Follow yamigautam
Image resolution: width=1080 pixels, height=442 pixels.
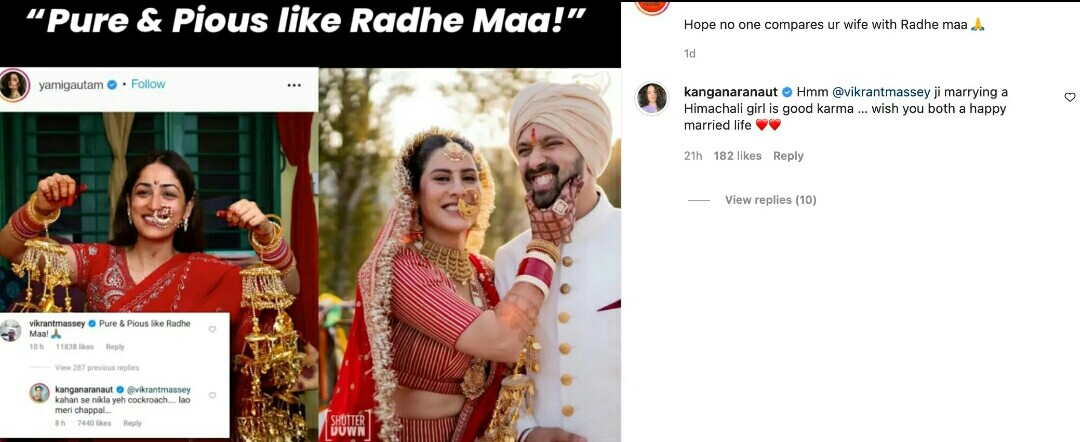point(148,84)
